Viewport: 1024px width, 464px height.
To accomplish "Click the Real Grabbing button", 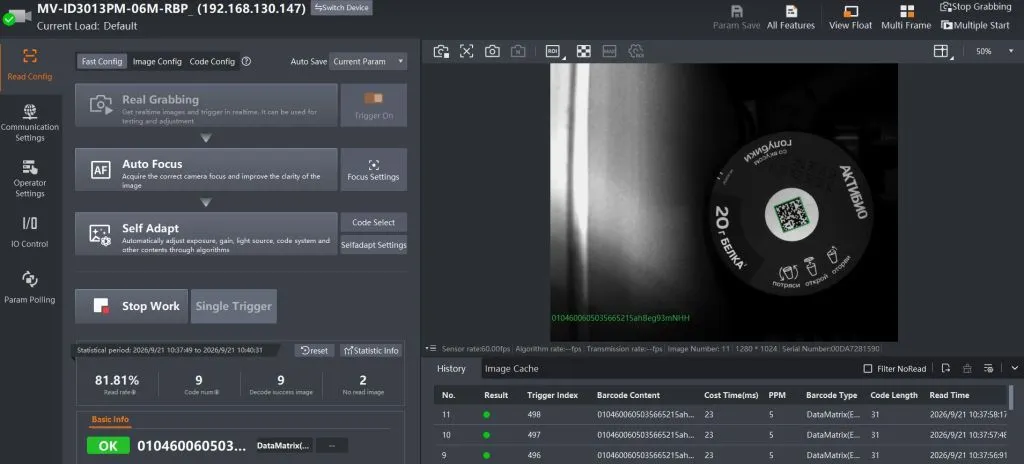I will 206,105.
